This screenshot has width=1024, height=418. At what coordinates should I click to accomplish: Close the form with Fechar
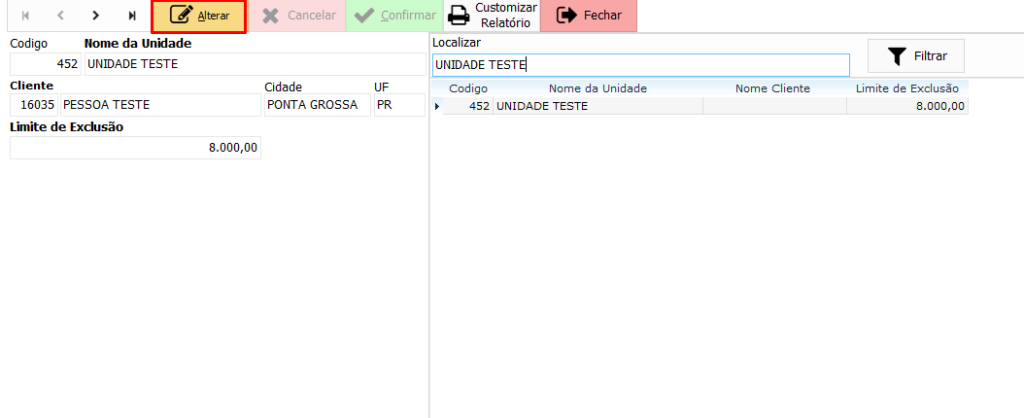[588, 16]
